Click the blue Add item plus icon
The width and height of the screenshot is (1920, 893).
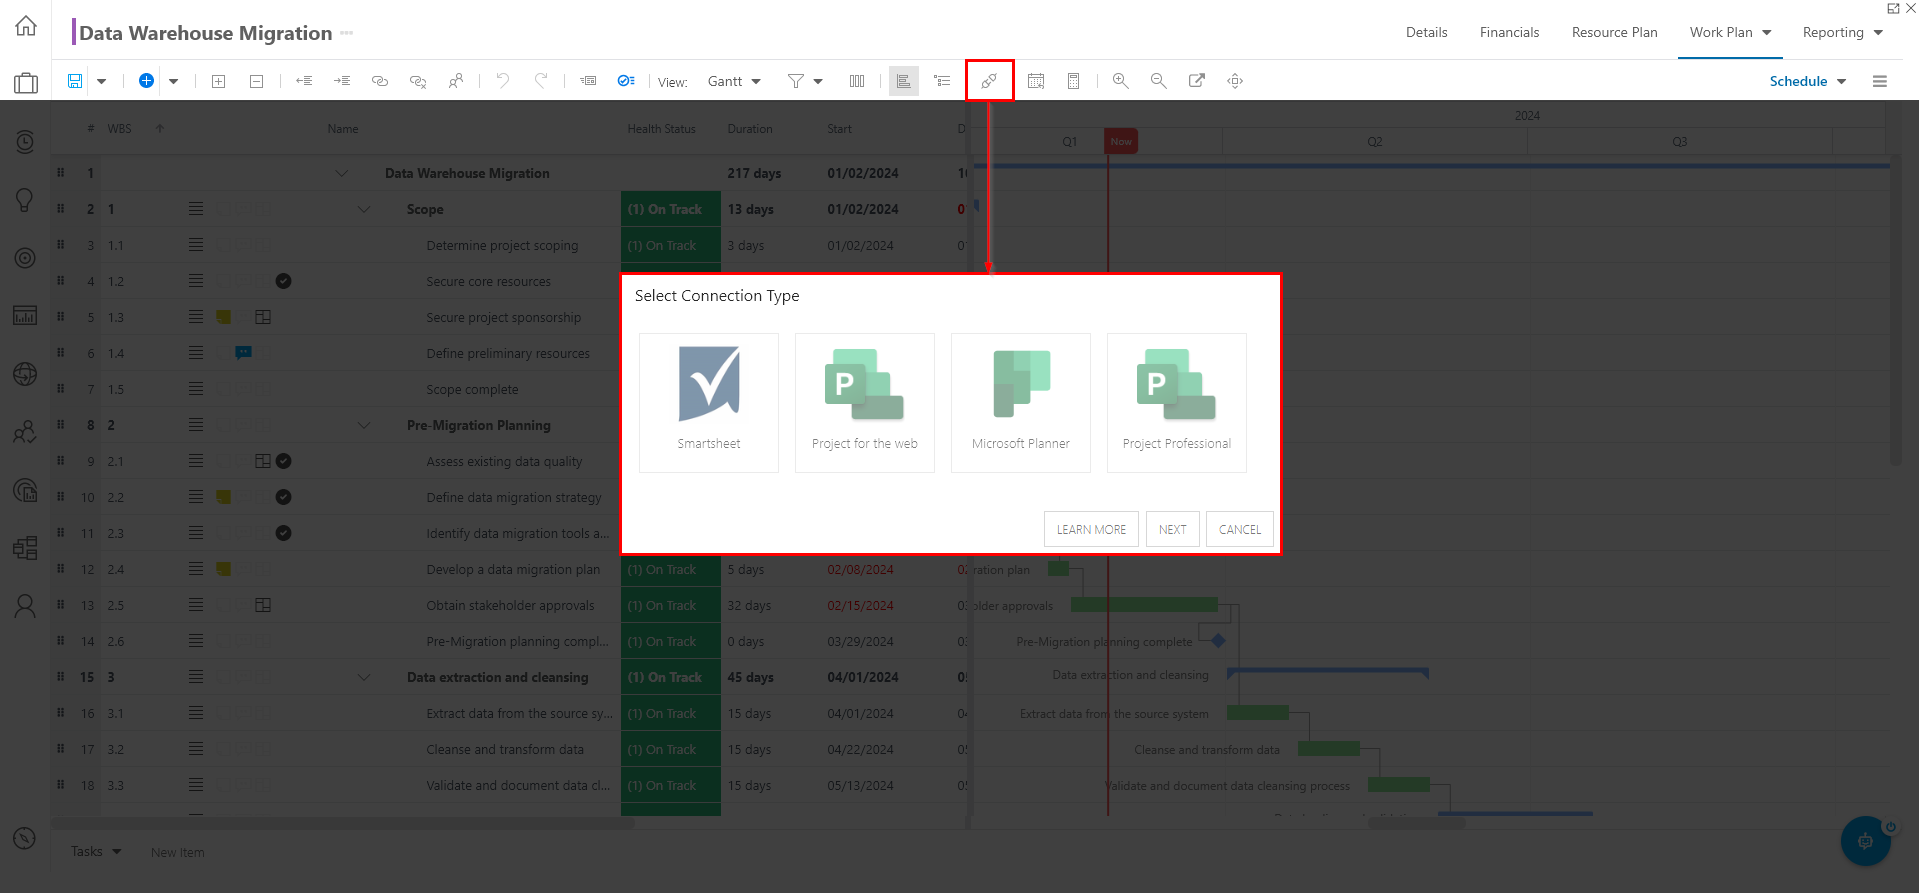[146, 81]
